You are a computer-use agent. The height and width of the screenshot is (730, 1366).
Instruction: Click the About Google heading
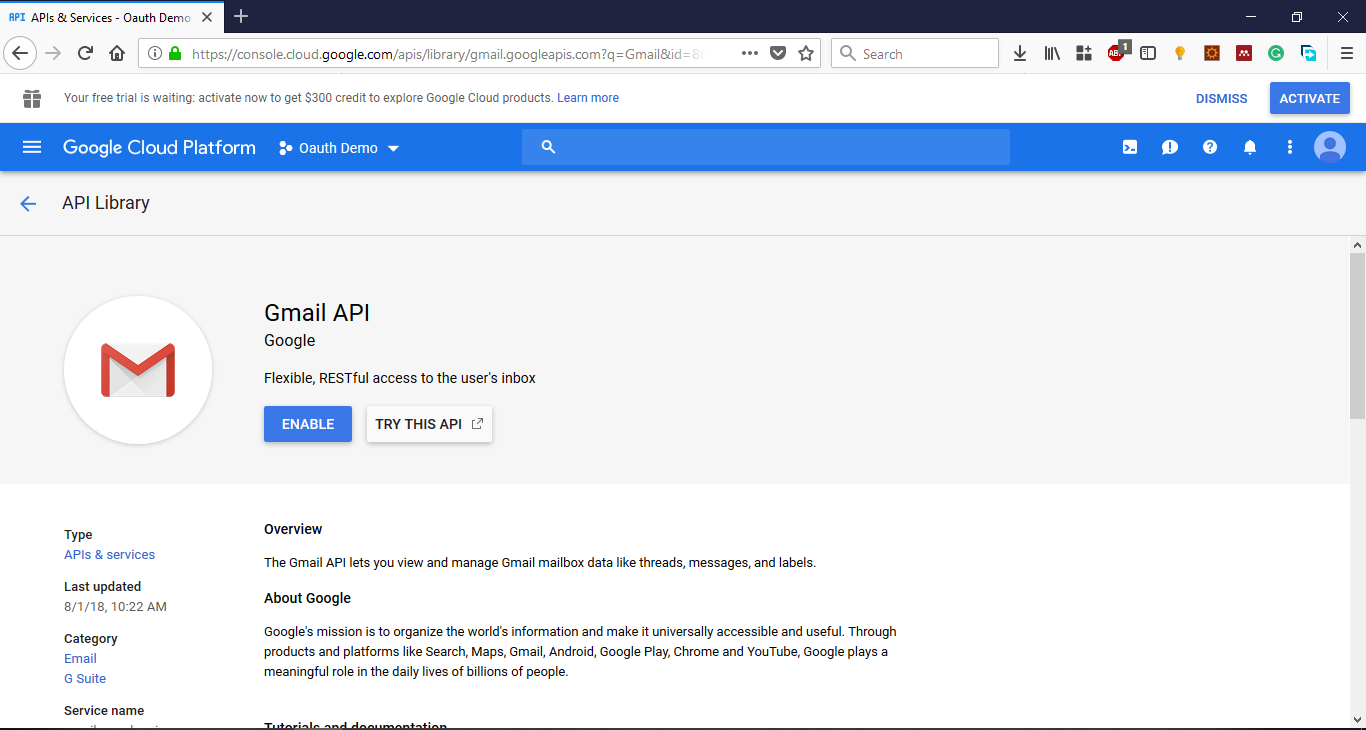307,598
